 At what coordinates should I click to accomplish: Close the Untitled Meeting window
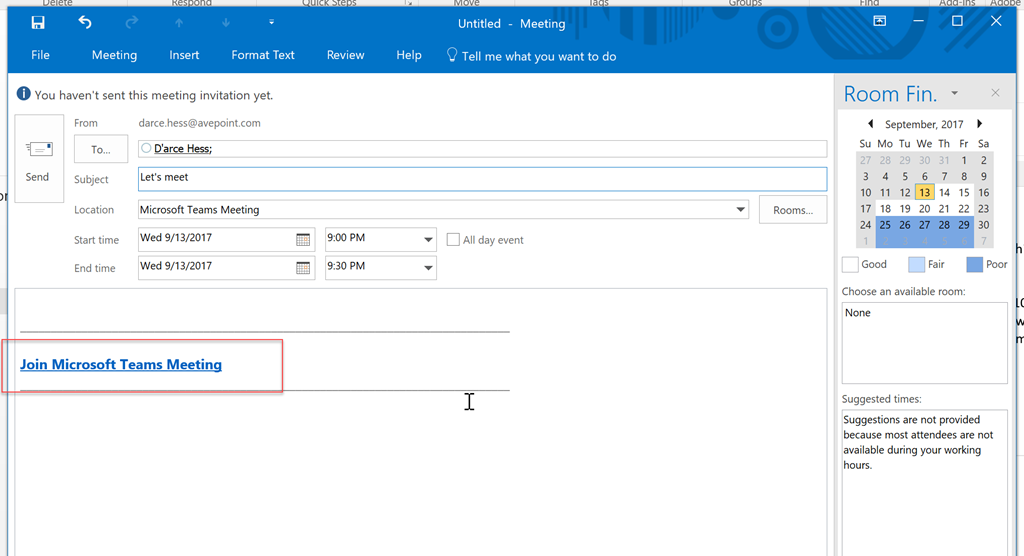[996, 21]
